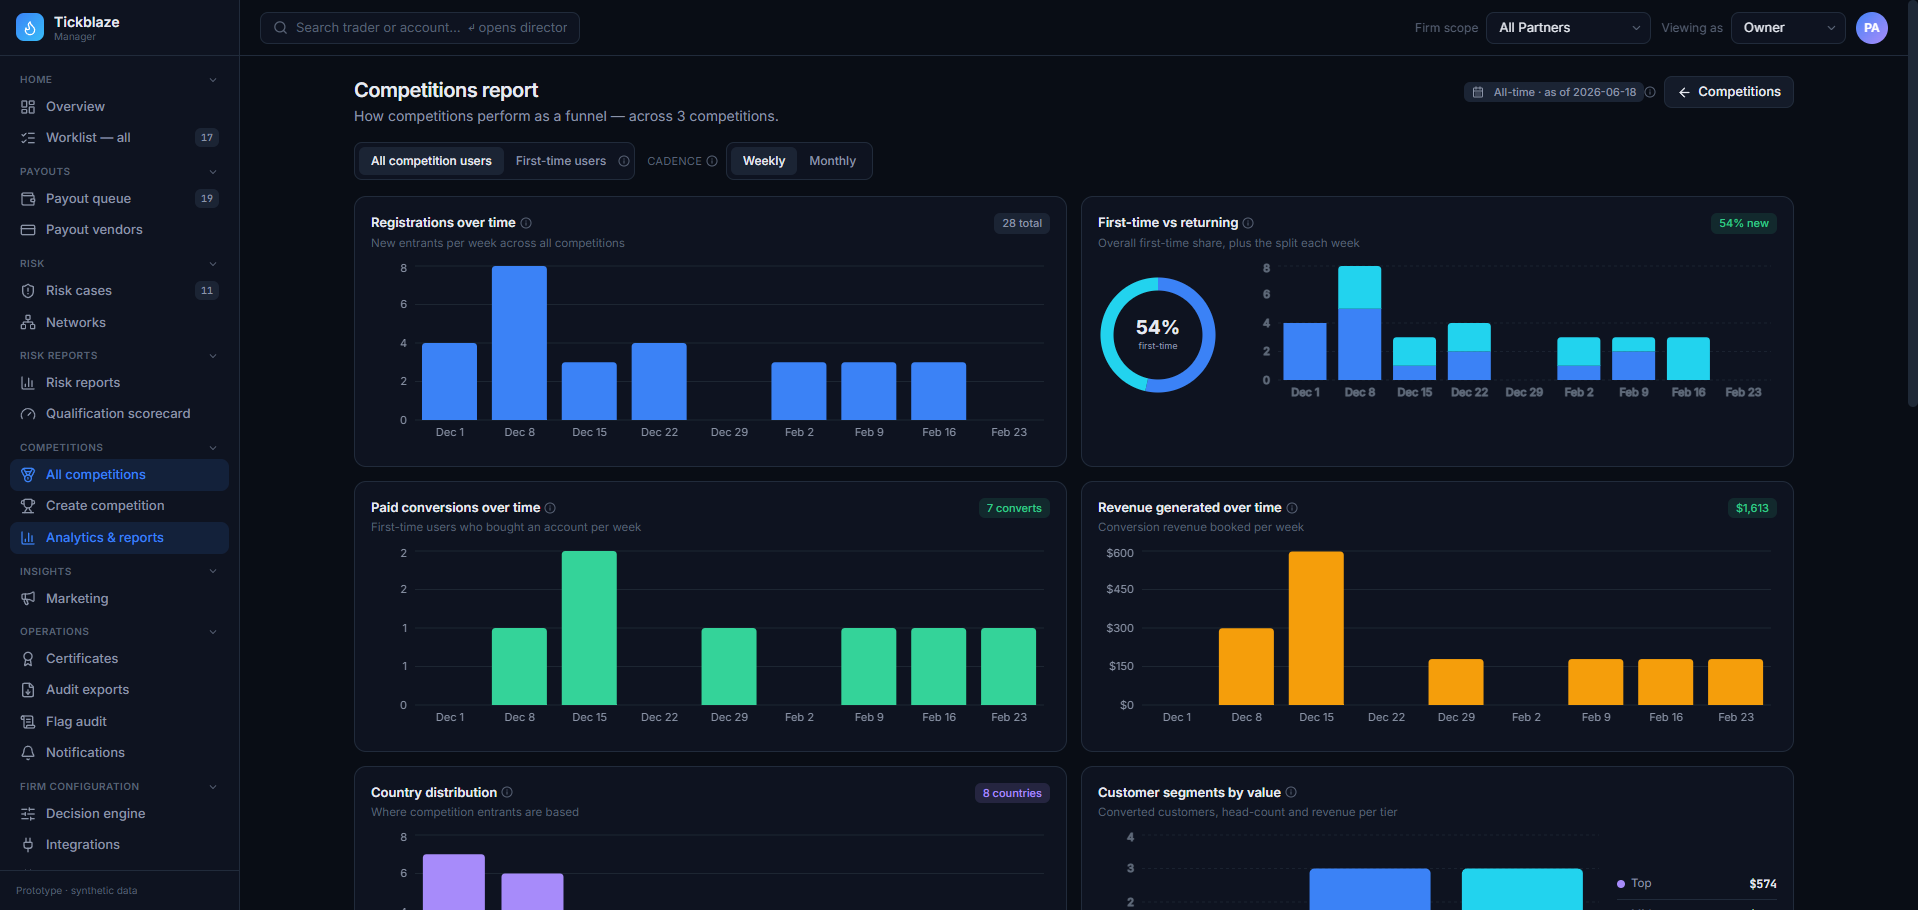Click the 54% first-time donut chart
1918x910 pixels.
1158,335
